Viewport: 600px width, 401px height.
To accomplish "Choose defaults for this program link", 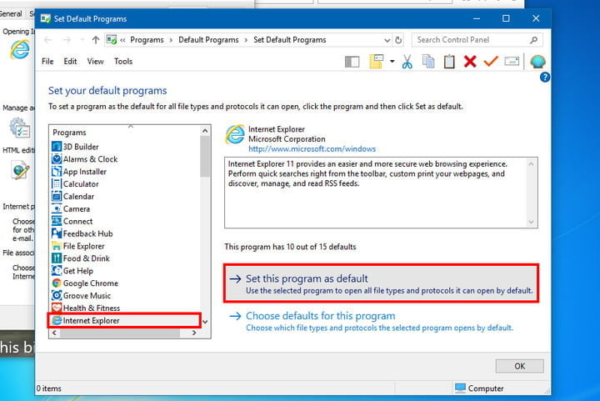I will click(320, 316).
